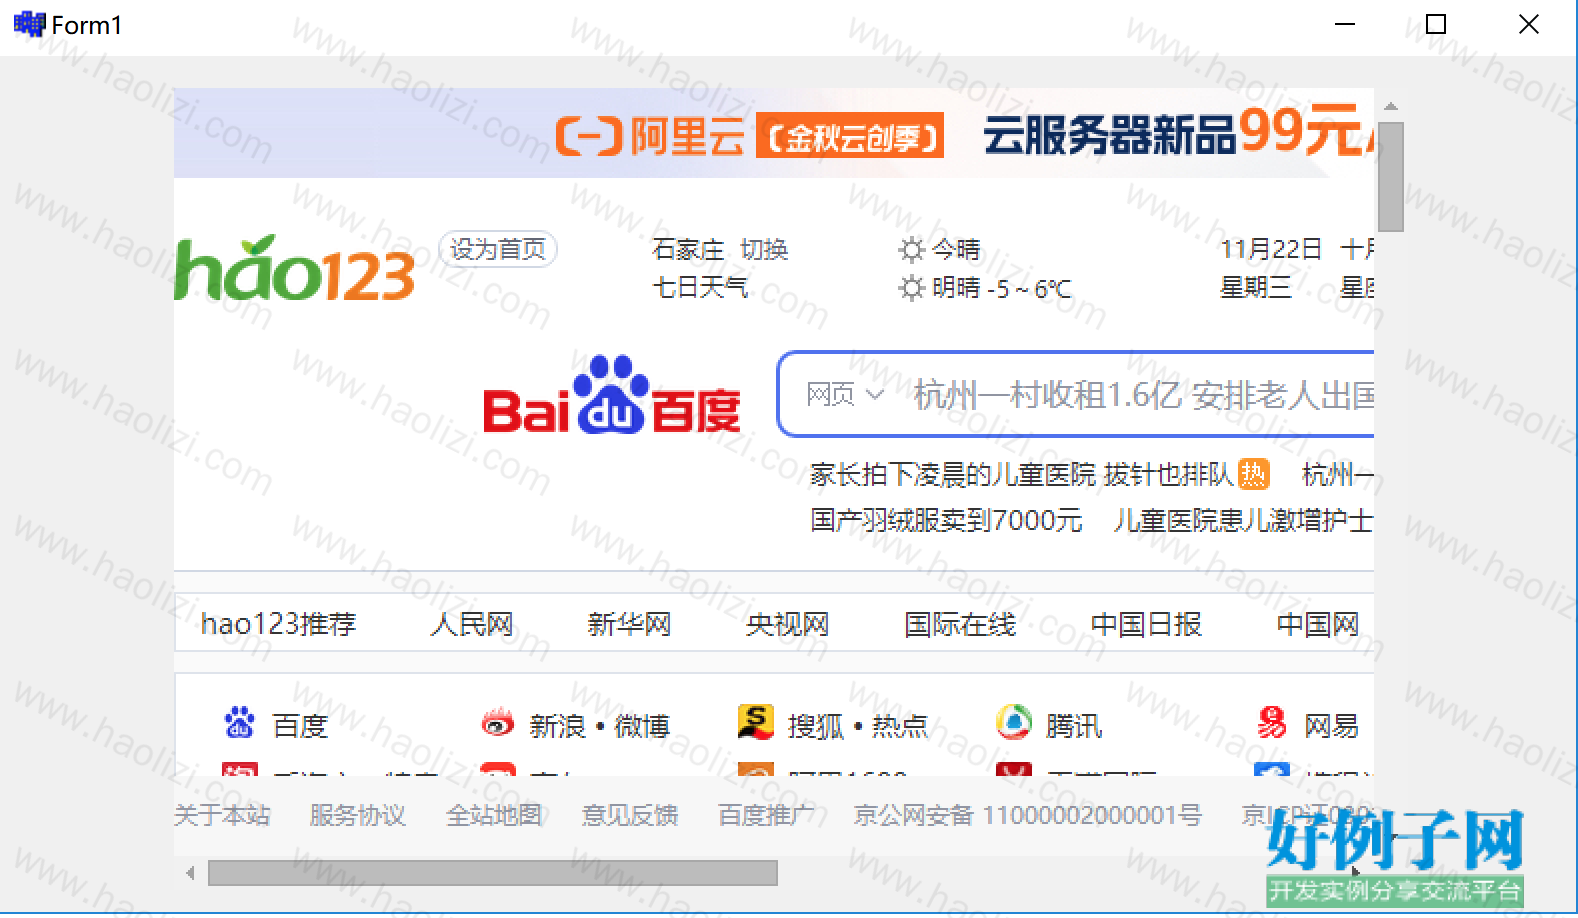The height and width of the screenshot is (918, 1578).
Task: Click the 意见反馈 footer link
Action: click(x=630, y=815)
